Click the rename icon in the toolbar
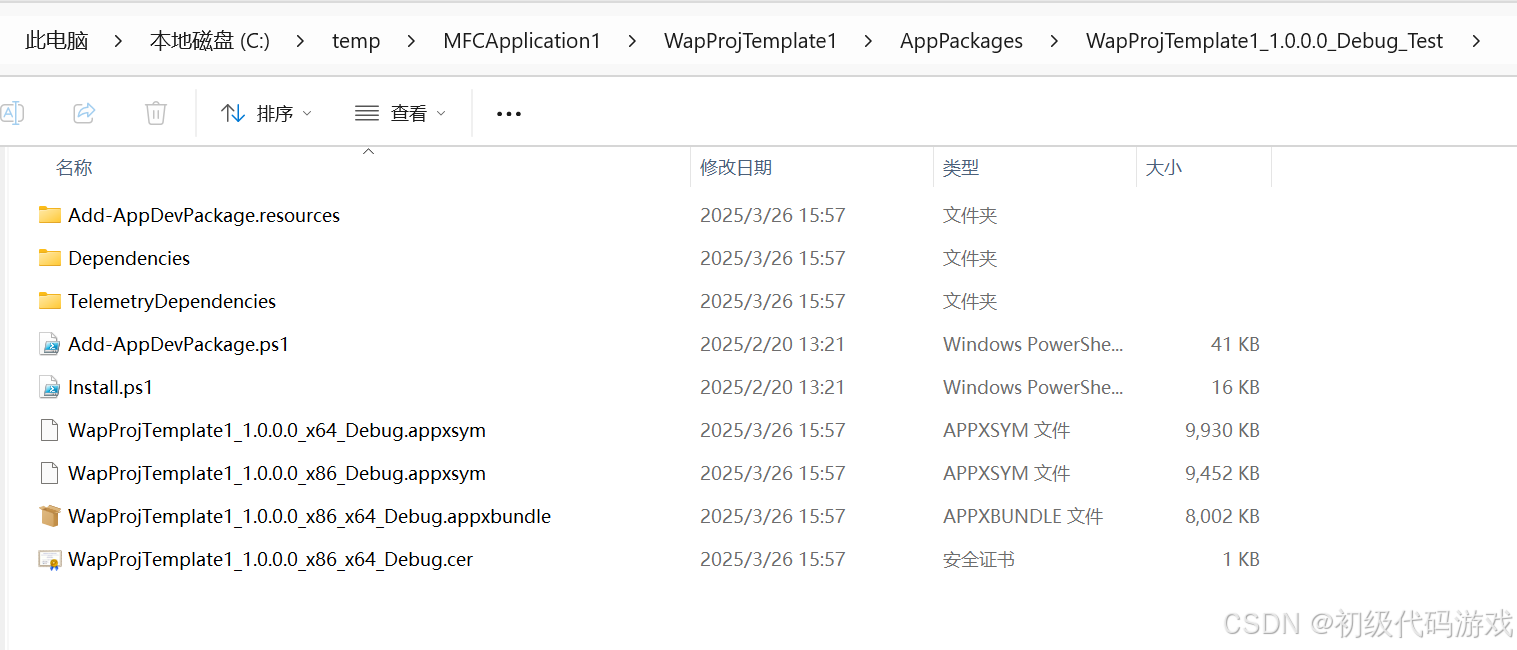Viewport: 1517px width, 650px height. [x=12, y=112]
